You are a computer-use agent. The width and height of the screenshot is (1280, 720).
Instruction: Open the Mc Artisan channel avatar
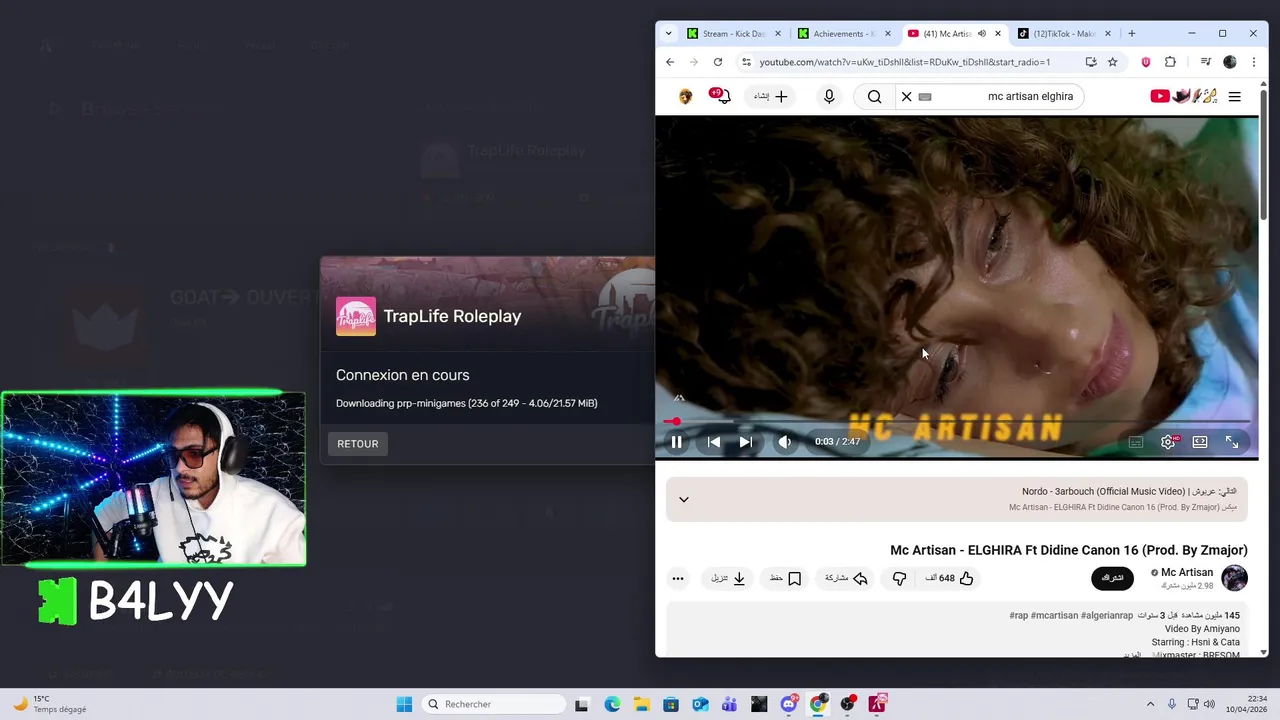pyautogui.click(x=1235, y=578)
